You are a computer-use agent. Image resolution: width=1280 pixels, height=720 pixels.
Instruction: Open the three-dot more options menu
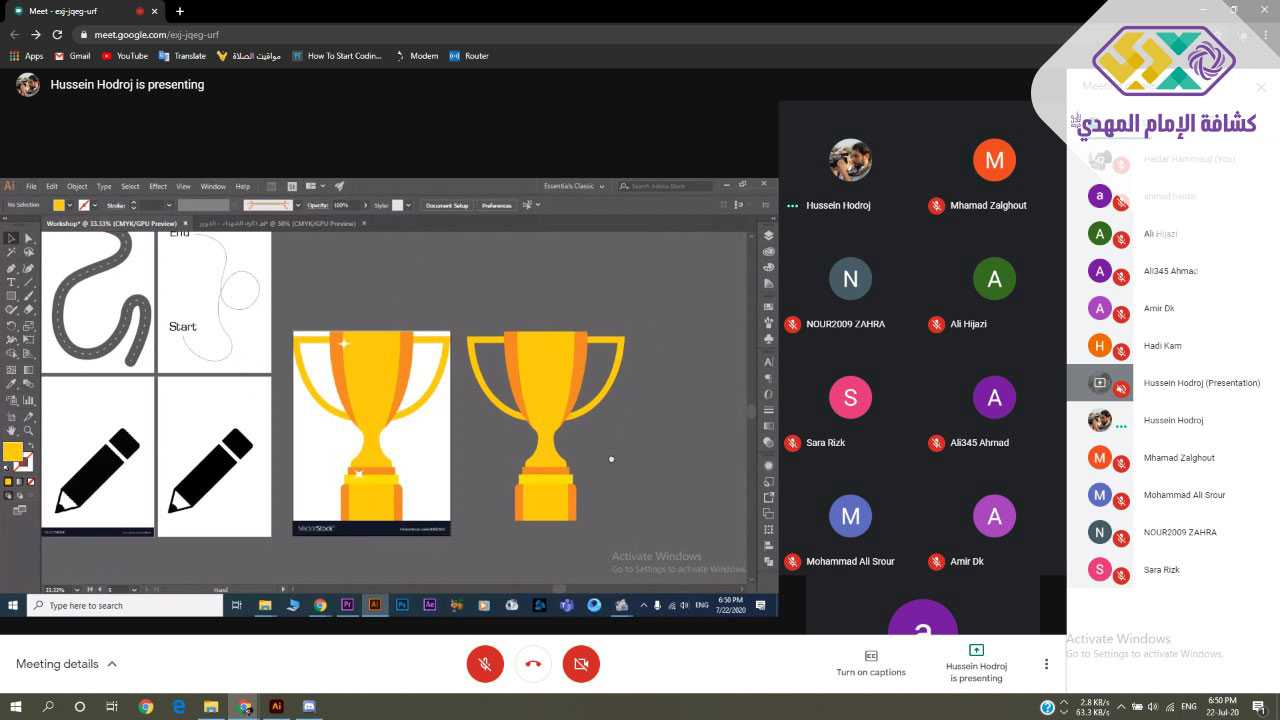[x=1046, y=664]
